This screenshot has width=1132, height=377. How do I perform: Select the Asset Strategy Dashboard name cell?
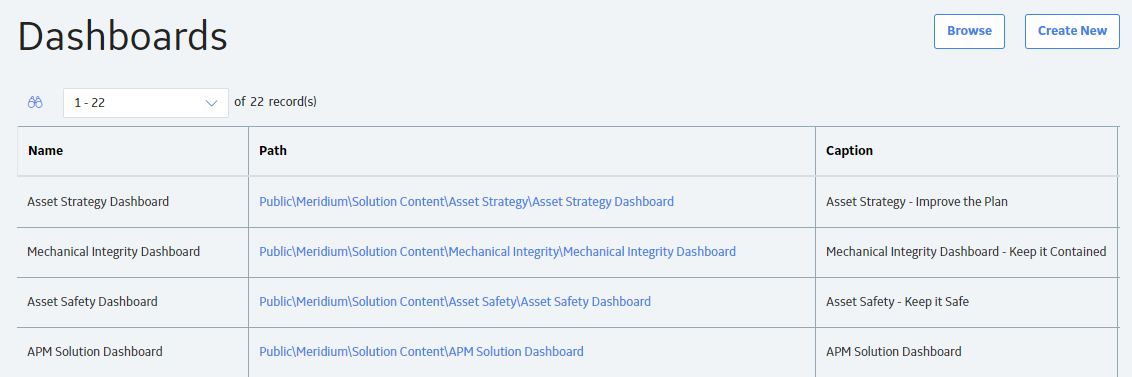tap(133, 202)
